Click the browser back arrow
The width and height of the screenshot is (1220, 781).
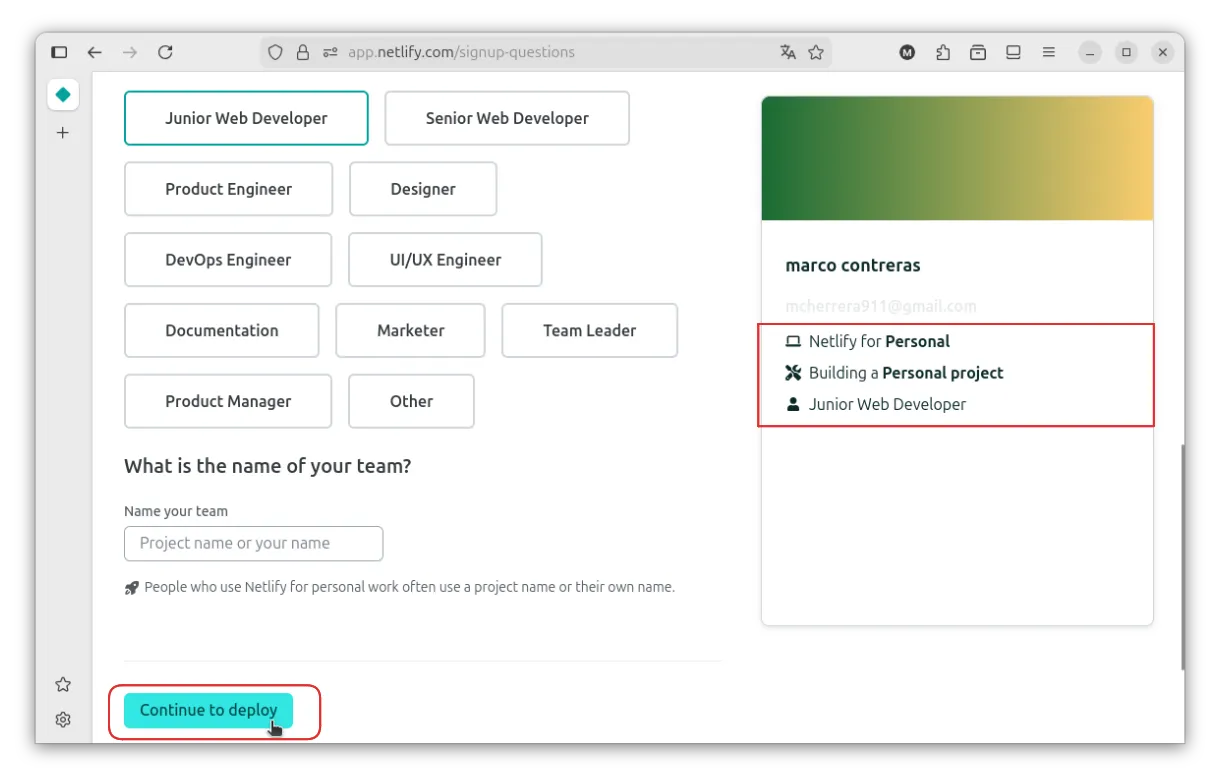tap(95, 52)
